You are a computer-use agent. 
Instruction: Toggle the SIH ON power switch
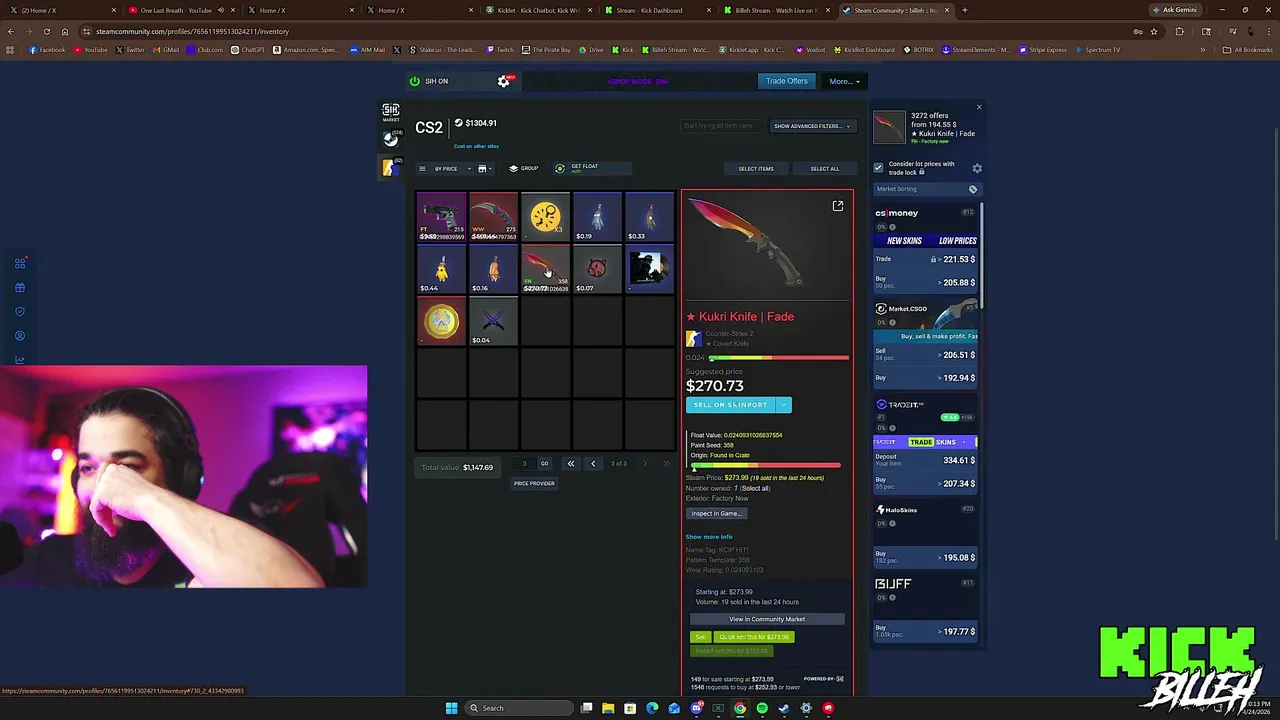(415, 81)
